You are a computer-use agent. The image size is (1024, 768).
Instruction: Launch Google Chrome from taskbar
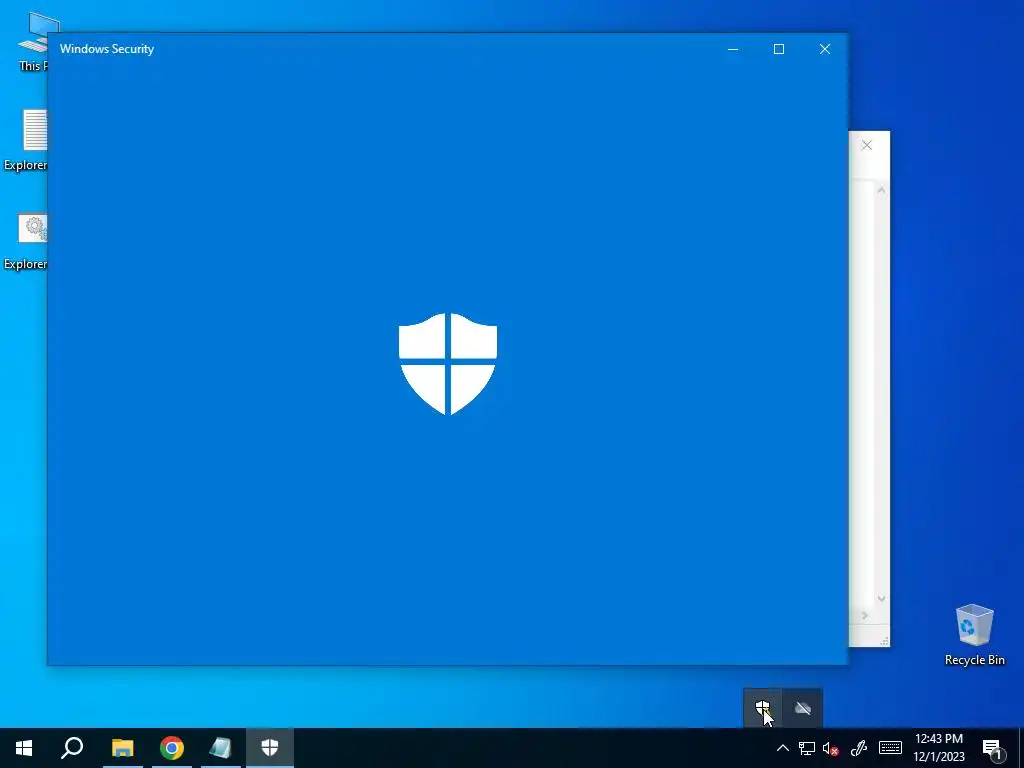coord(172,748)
